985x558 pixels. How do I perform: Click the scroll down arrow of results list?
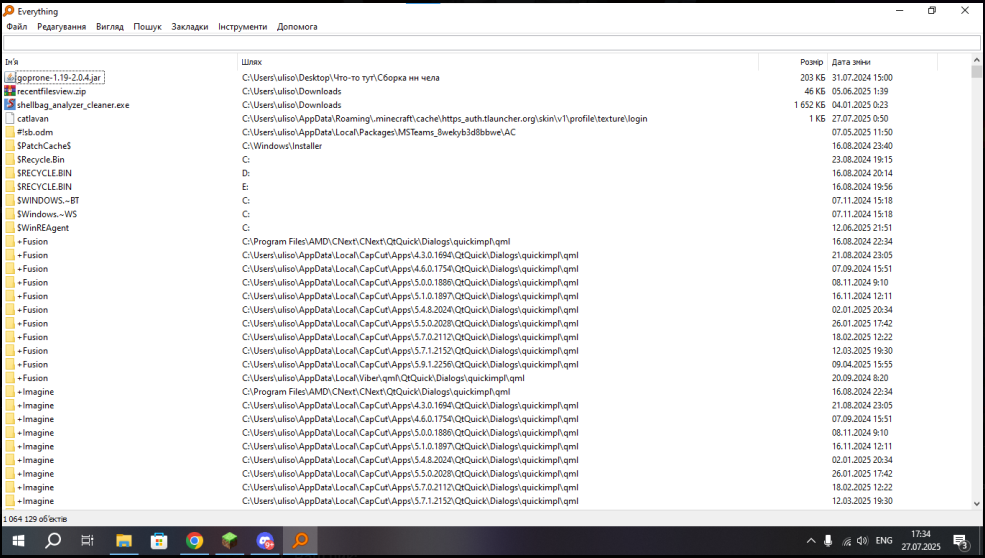pyautogui.click(x=976, y=503)
